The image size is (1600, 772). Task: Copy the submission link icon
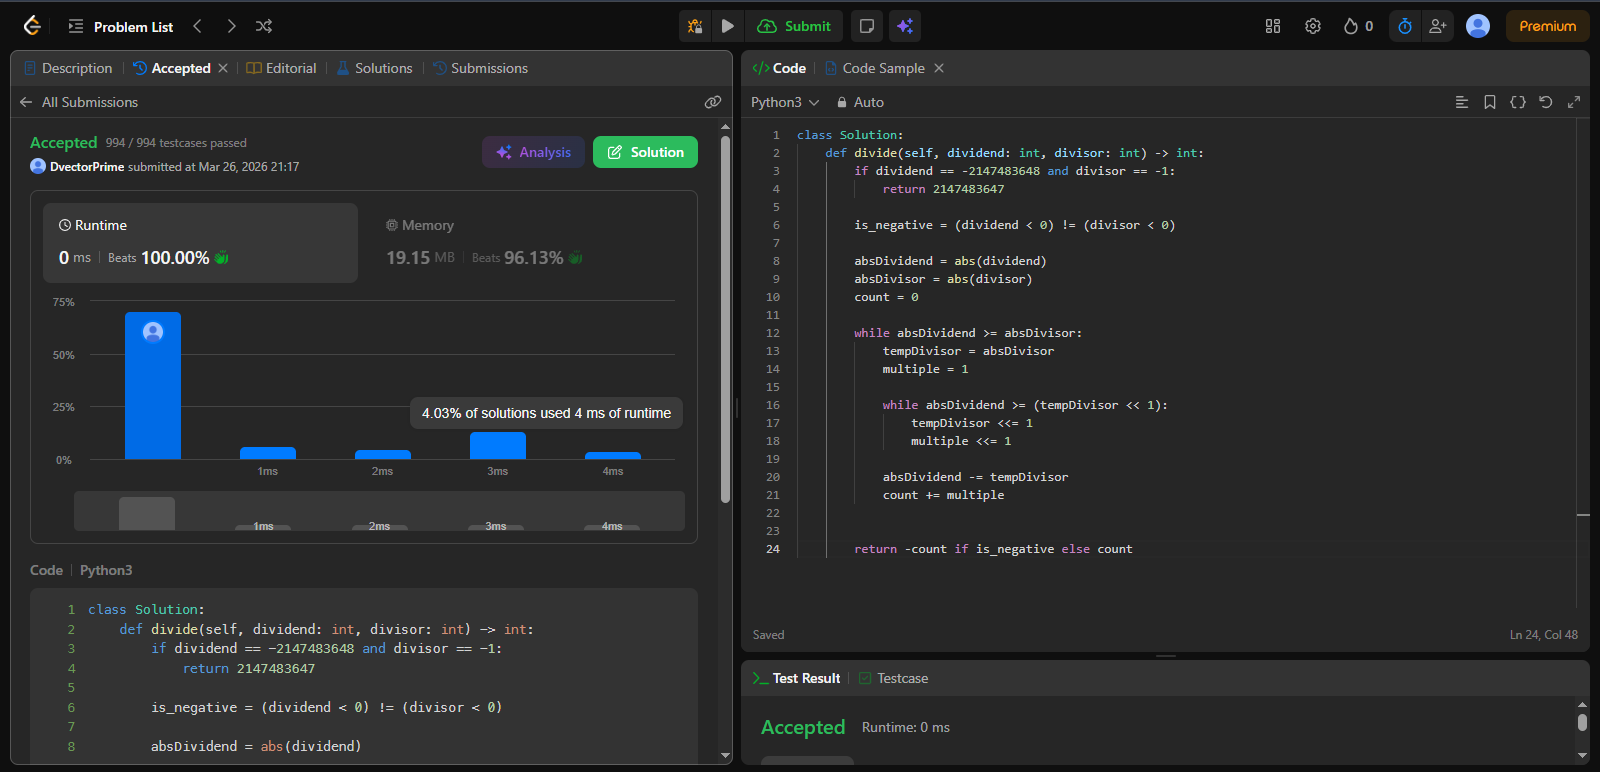(x=712, y=102)
